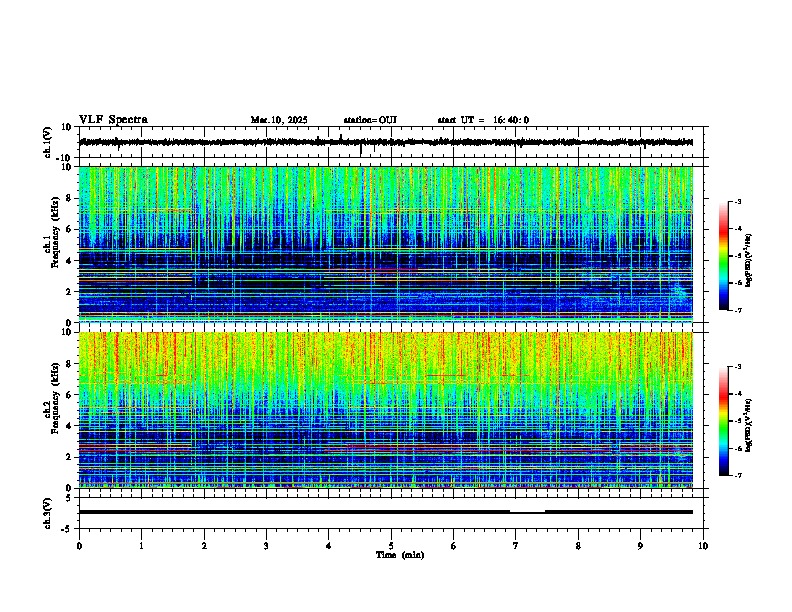Click inside the ch.1 spectrogram panel

tap(386, 244)
